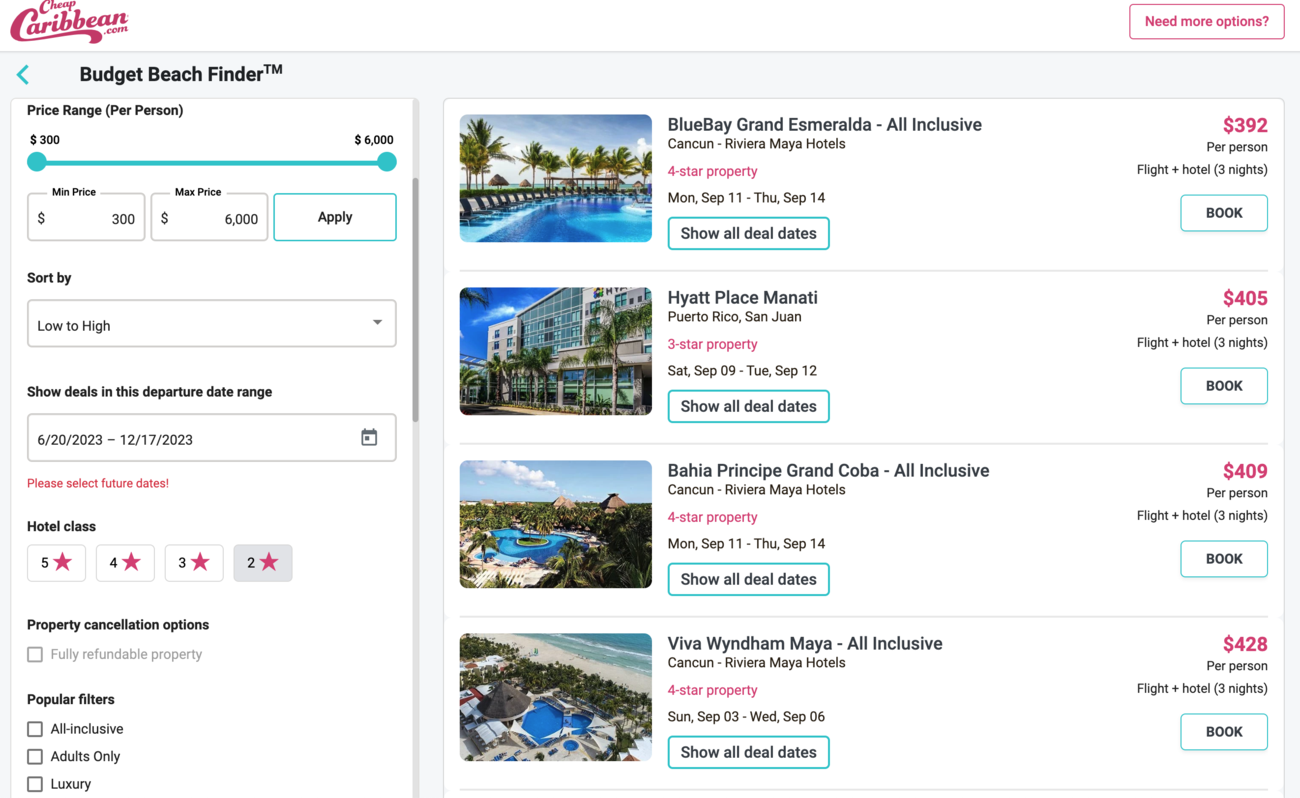This screenshot has width=1300, height=798.
Task: Open the Sort by Low to High dropdown
Action: pyautogui.click(x=212, y=324)
